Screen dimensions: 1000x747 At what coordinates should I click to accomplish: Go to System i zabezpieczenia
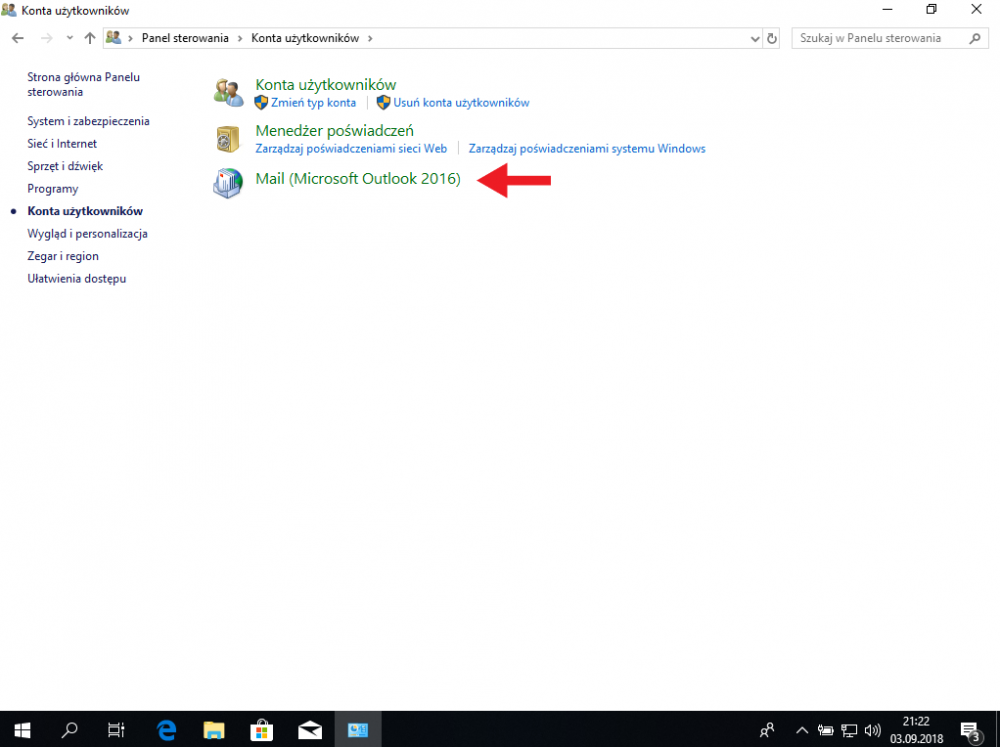88,121
